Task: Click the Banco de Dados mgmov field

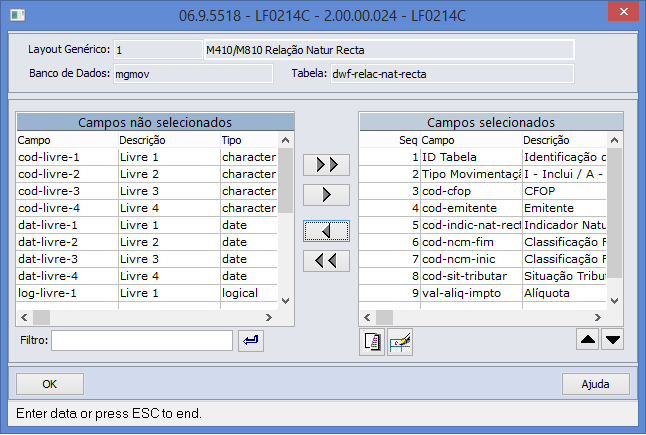Action: click(x=193, y=74)
